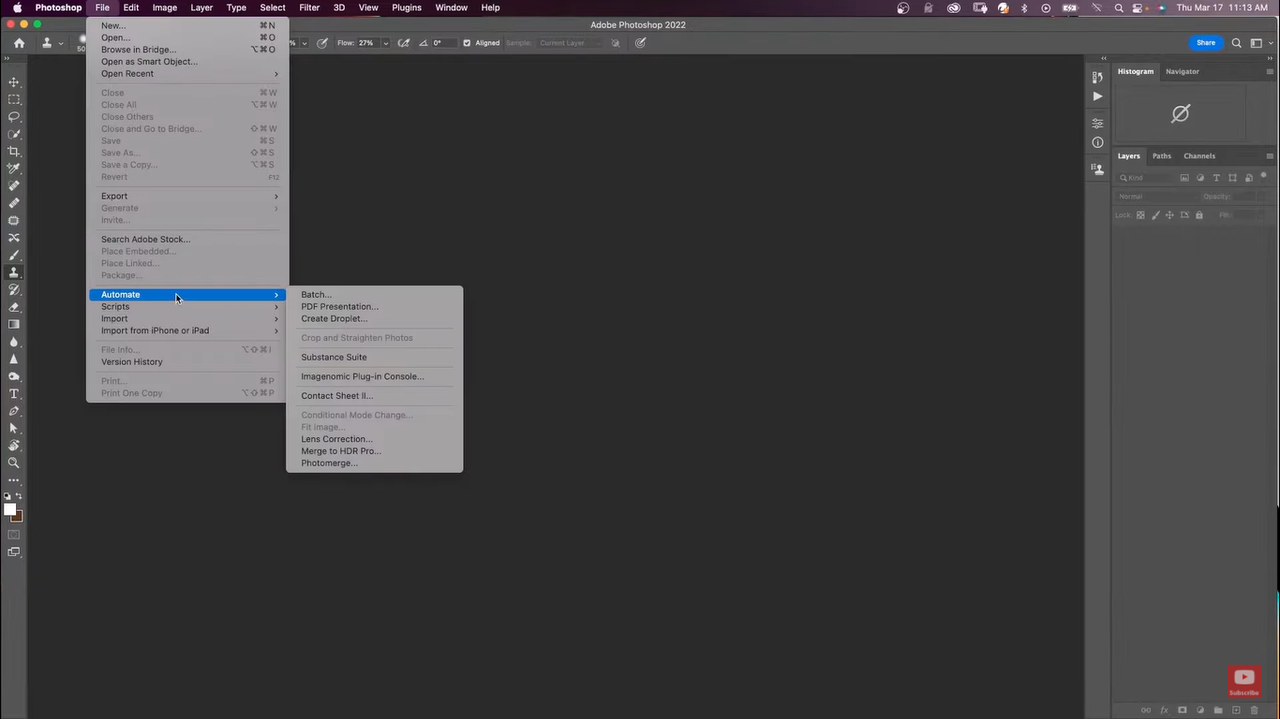1280x719 pixels.
Task: Toggle airbrush build-up effects
Action: (404, 43)
